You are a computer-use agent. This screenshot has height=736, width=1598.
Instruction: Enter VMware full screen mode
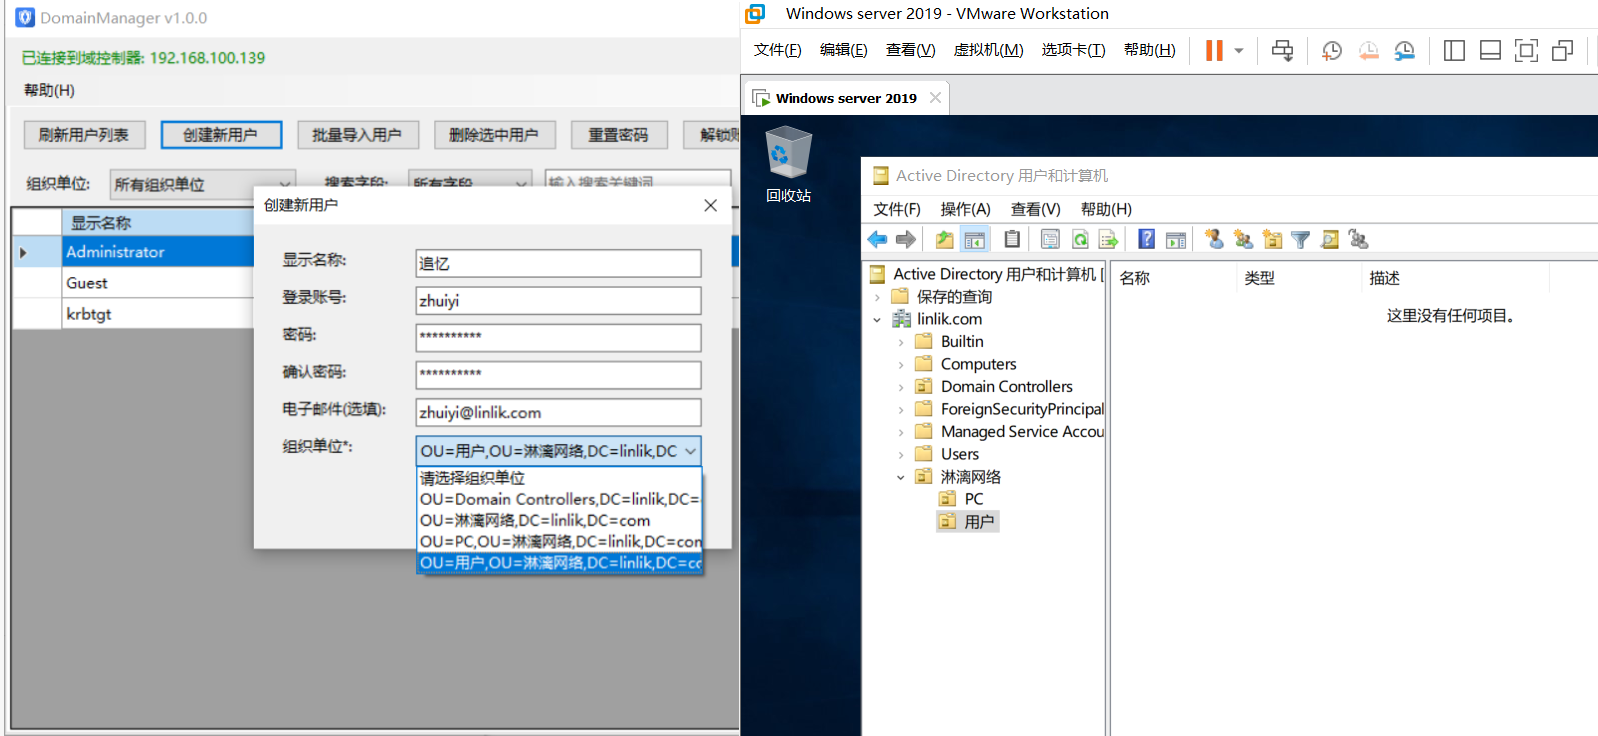point(1526,50)
